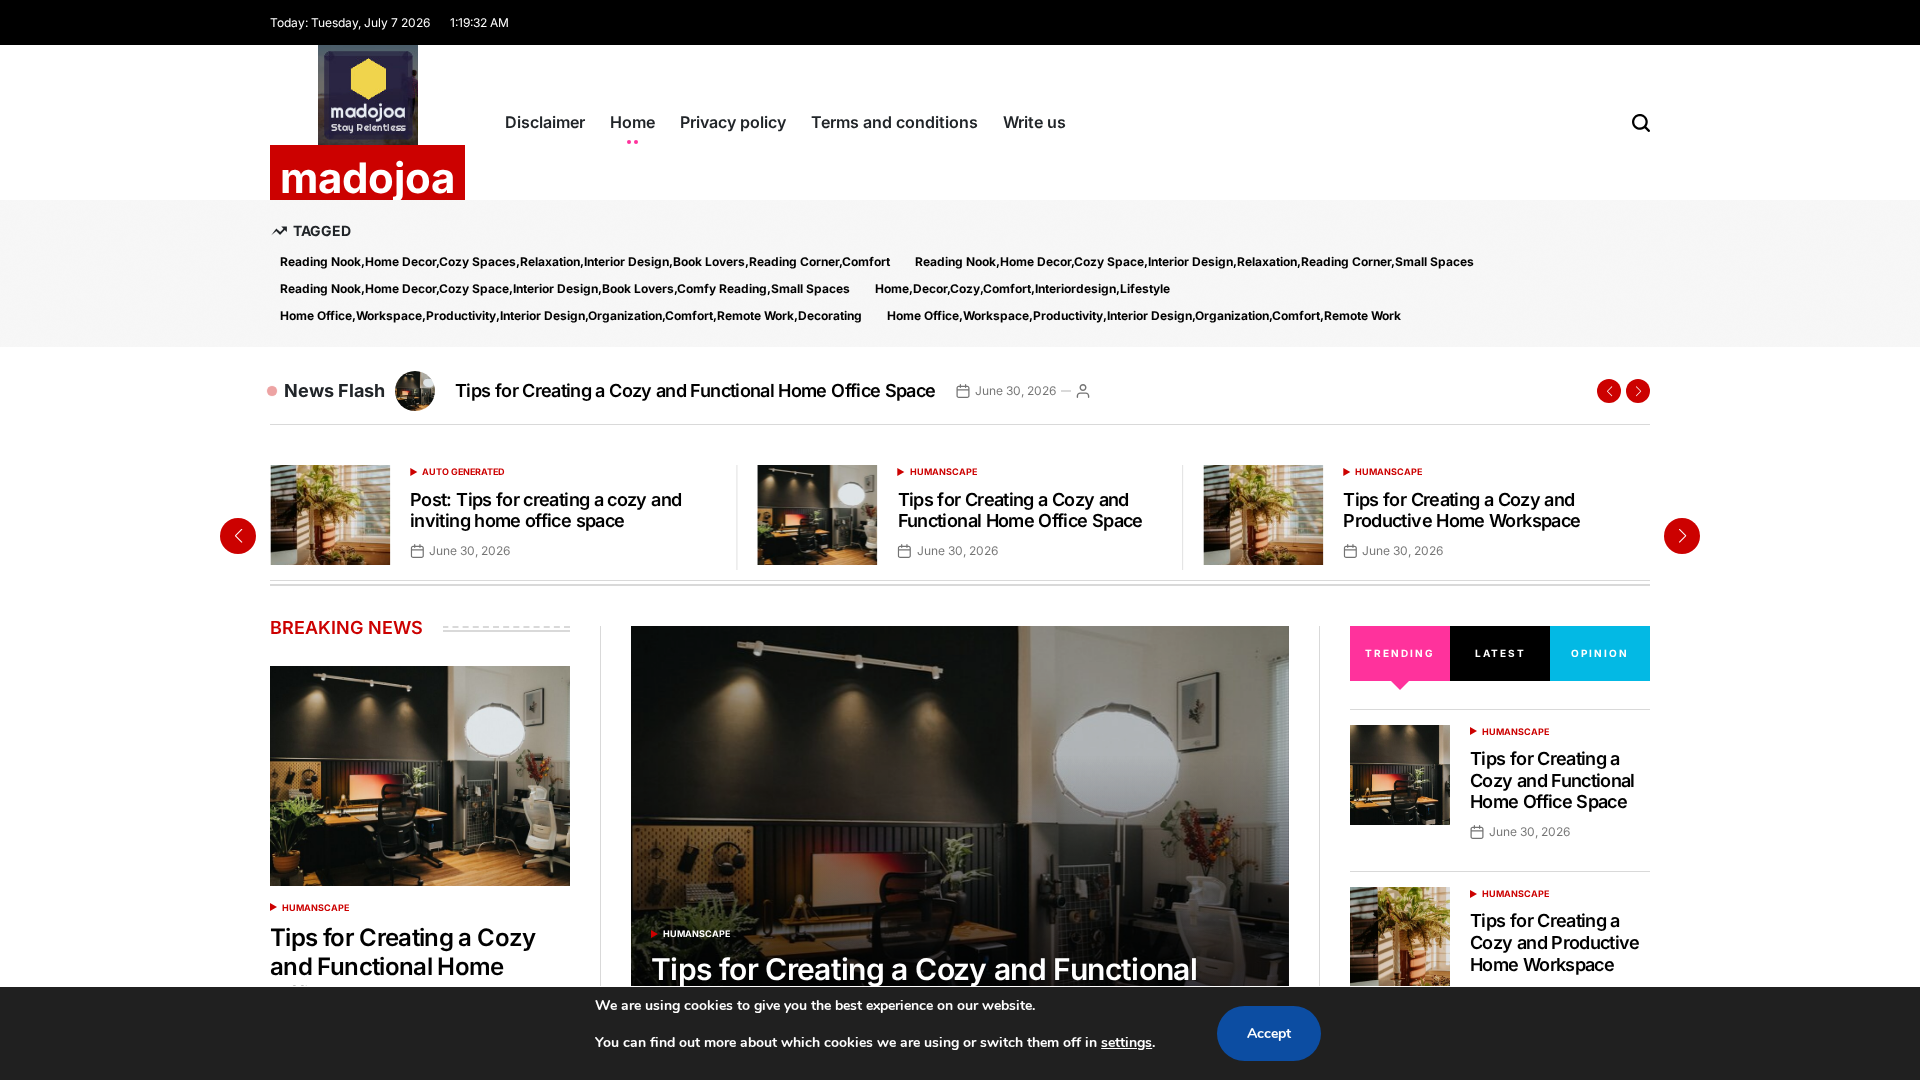Click the News Flash previous arrow
Viewport: 1920px width, 1080px height.
click(1608, 391)
